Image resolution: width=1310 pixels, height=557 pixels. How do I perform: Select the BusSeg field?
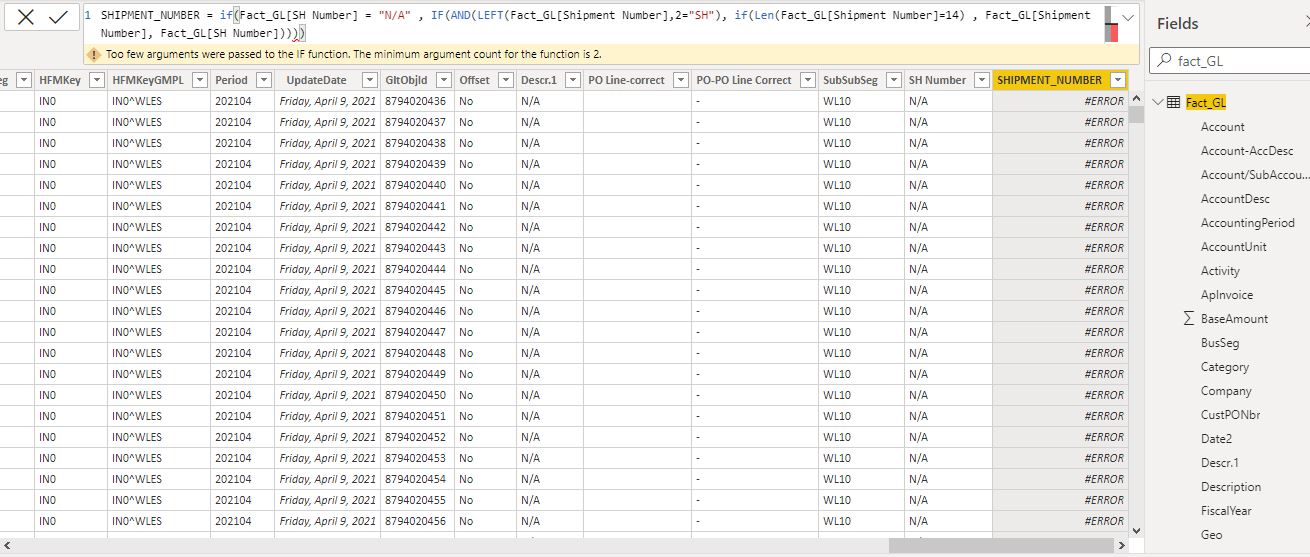click(1220, 343)
